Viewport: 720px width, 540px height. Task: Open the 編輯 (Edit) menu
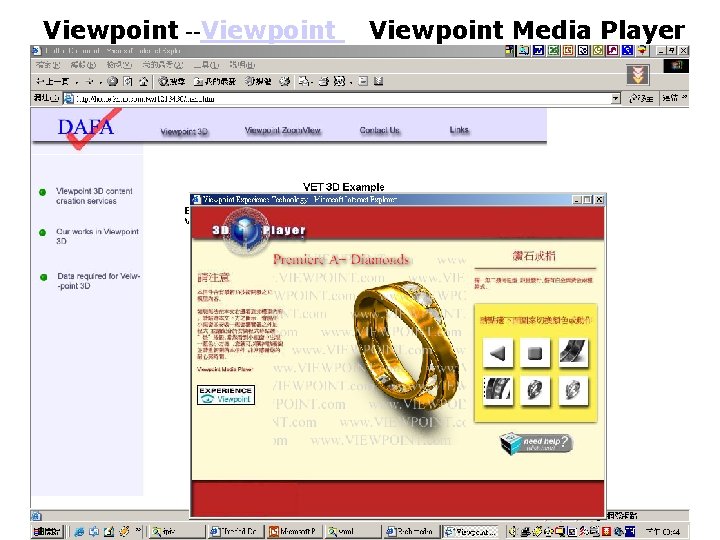point(83,65)
